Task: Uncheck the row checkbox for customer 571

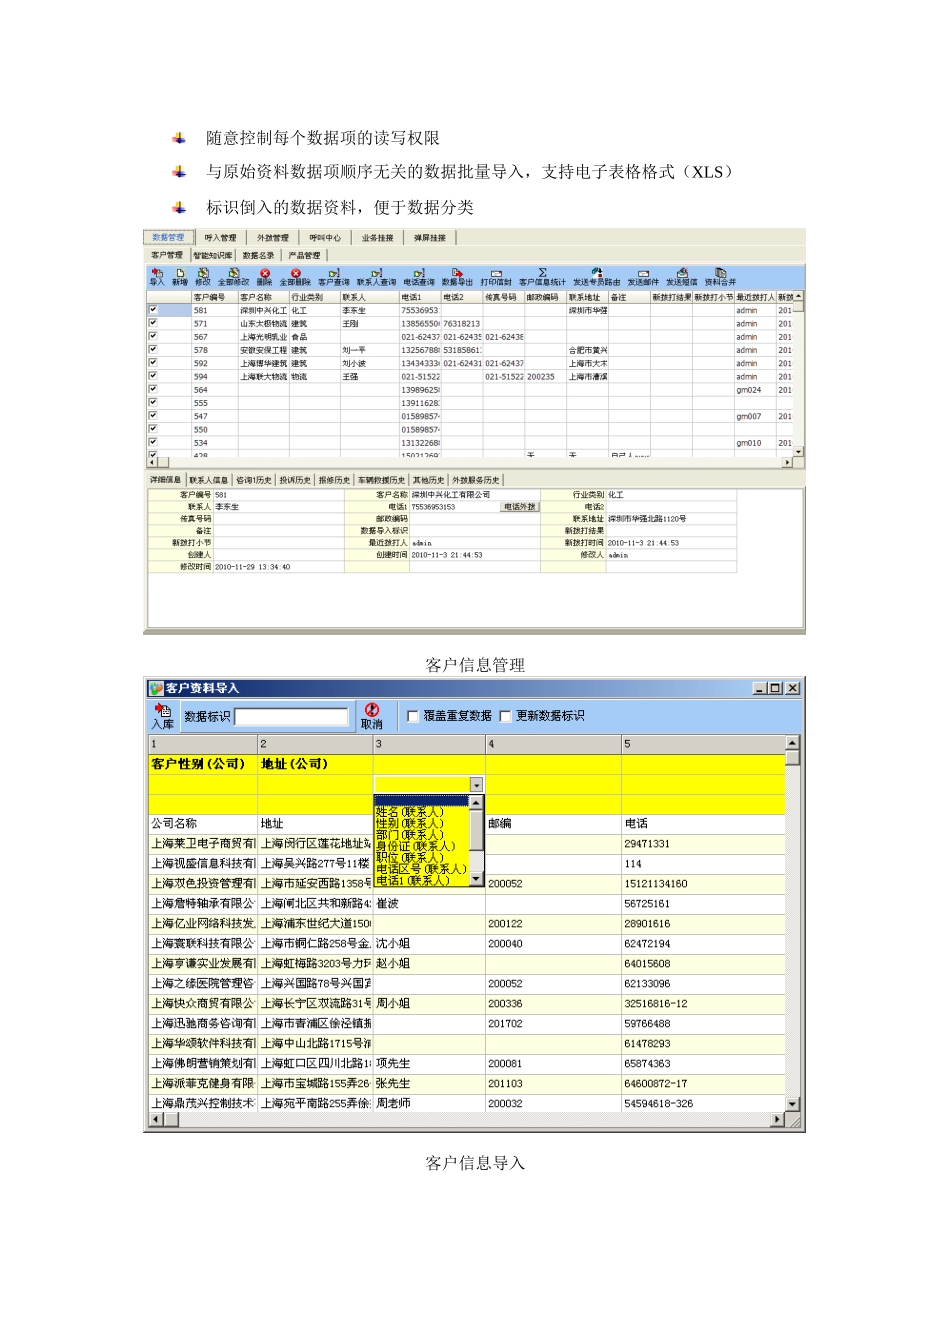Action: tap(153, 323)
